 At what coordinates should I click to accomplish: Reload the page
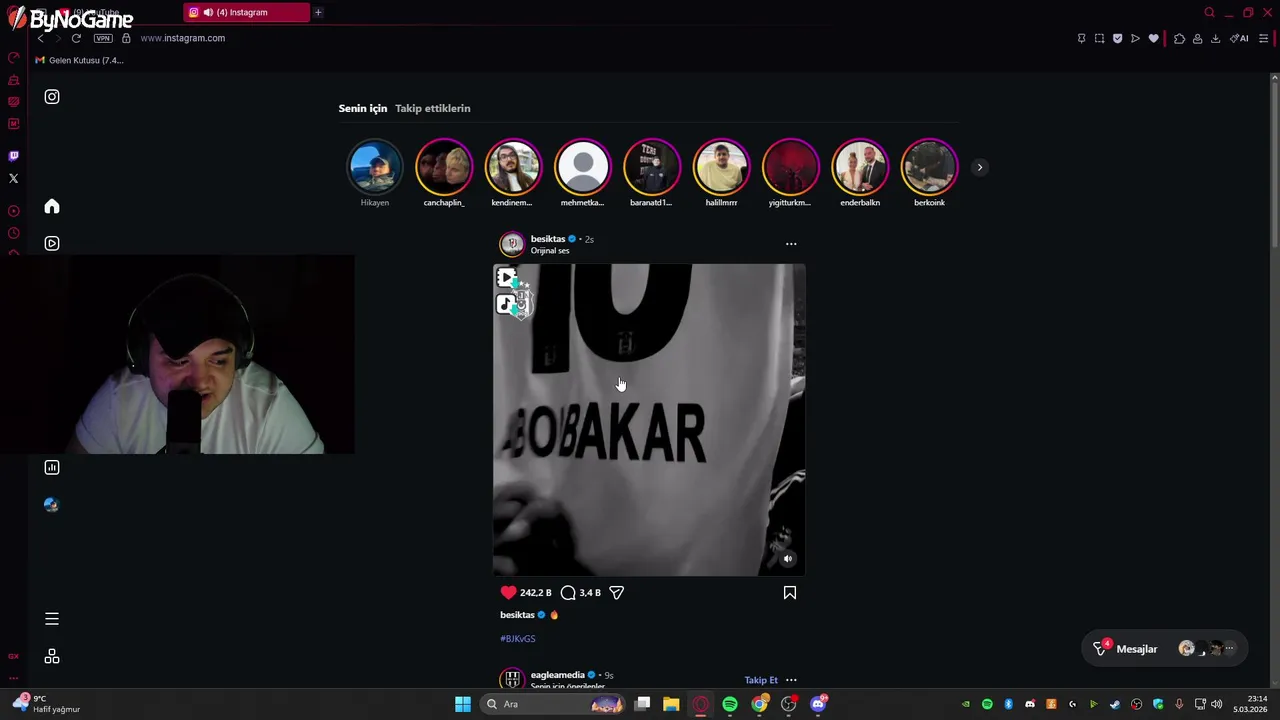point(76,38)
